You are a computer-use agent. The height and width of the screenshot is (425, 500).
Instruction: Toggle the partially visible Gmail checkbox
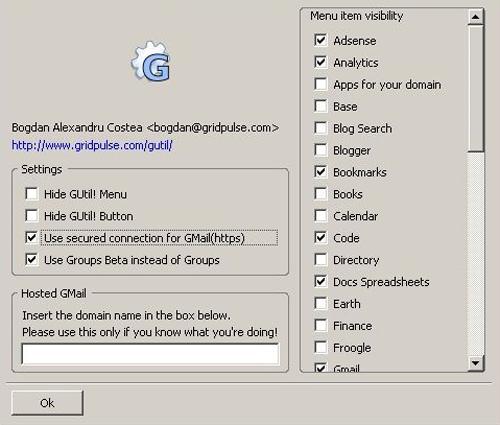[321, 367]
